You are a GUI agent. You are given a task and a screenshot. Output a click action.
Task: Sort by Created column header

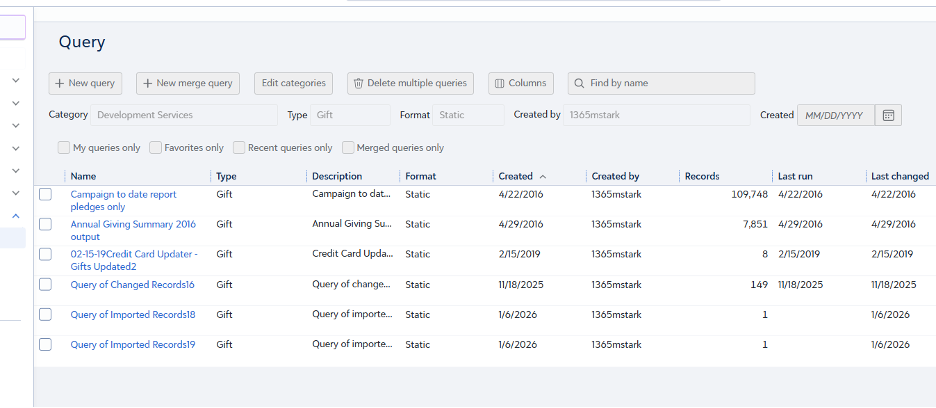(516, 176)
